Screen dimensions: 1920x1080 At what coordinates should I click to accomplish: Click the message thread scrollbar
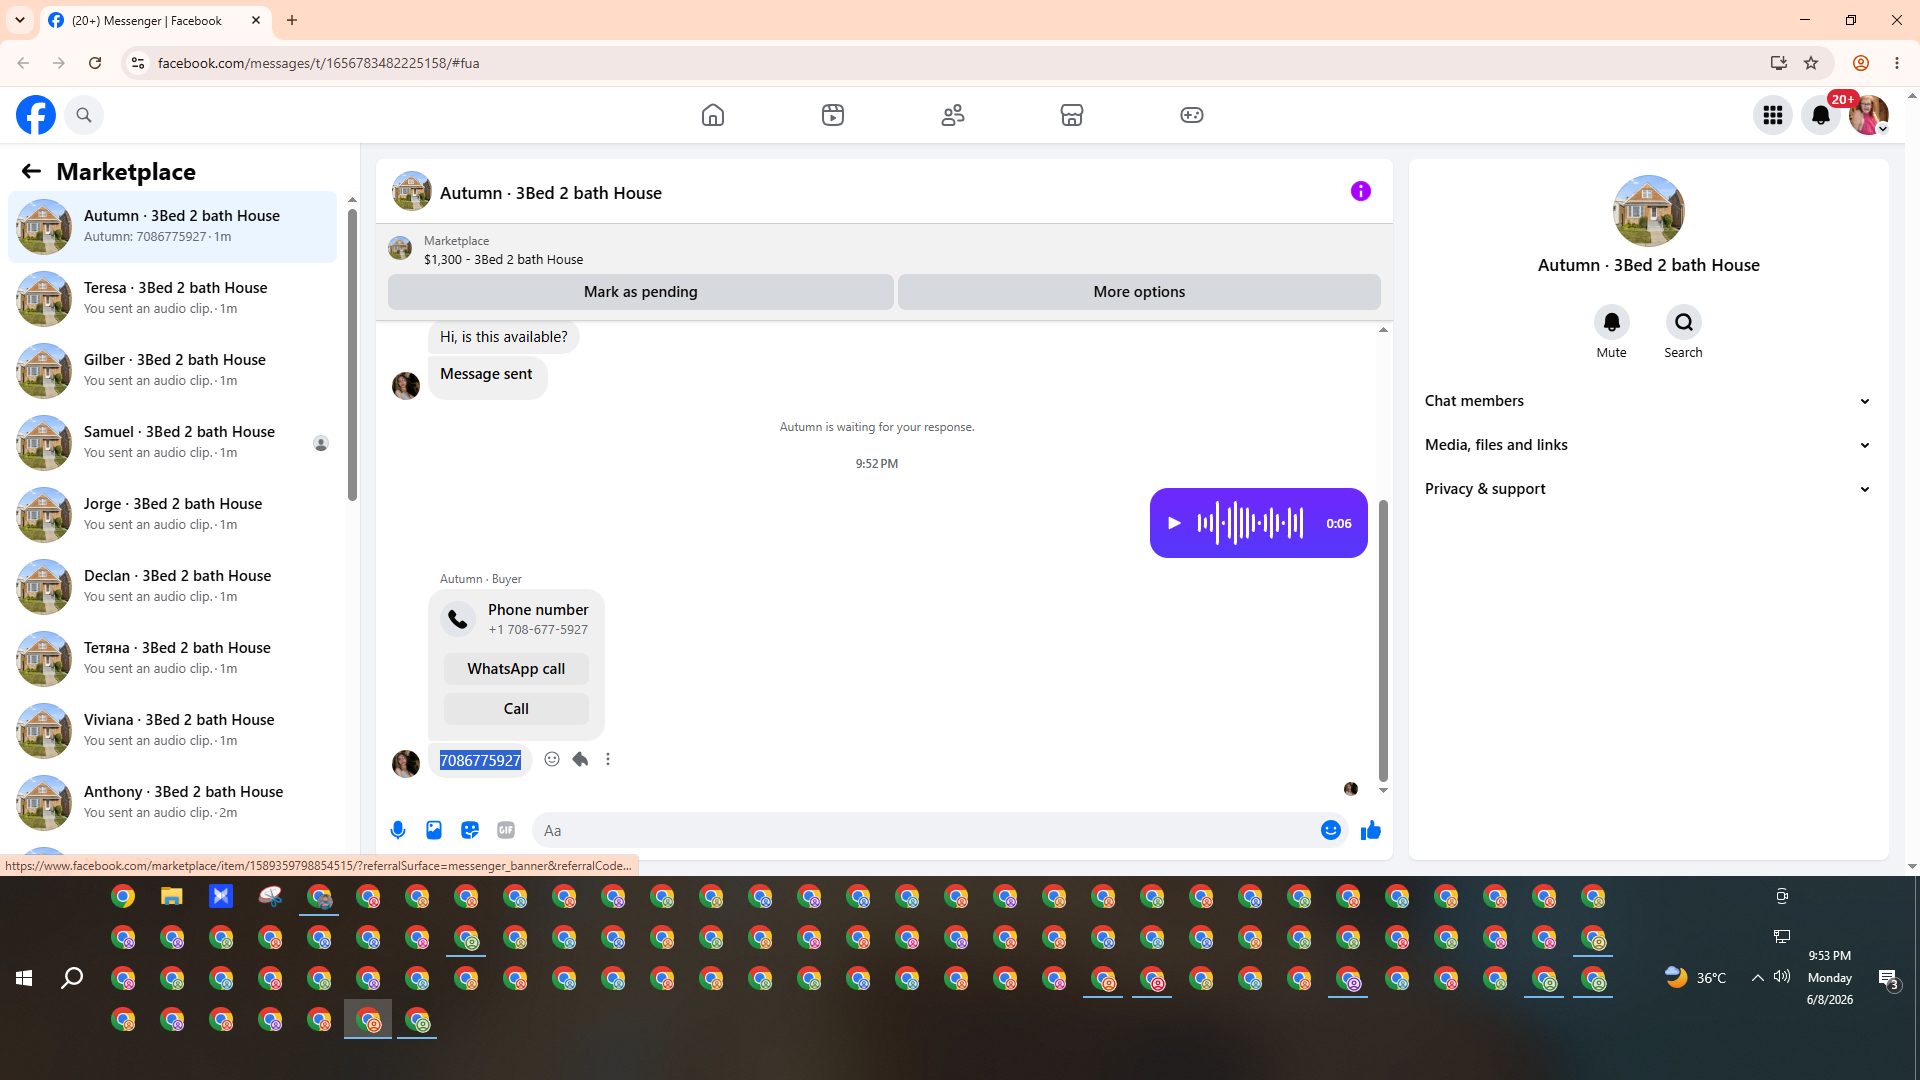(x=1383, y=640)
